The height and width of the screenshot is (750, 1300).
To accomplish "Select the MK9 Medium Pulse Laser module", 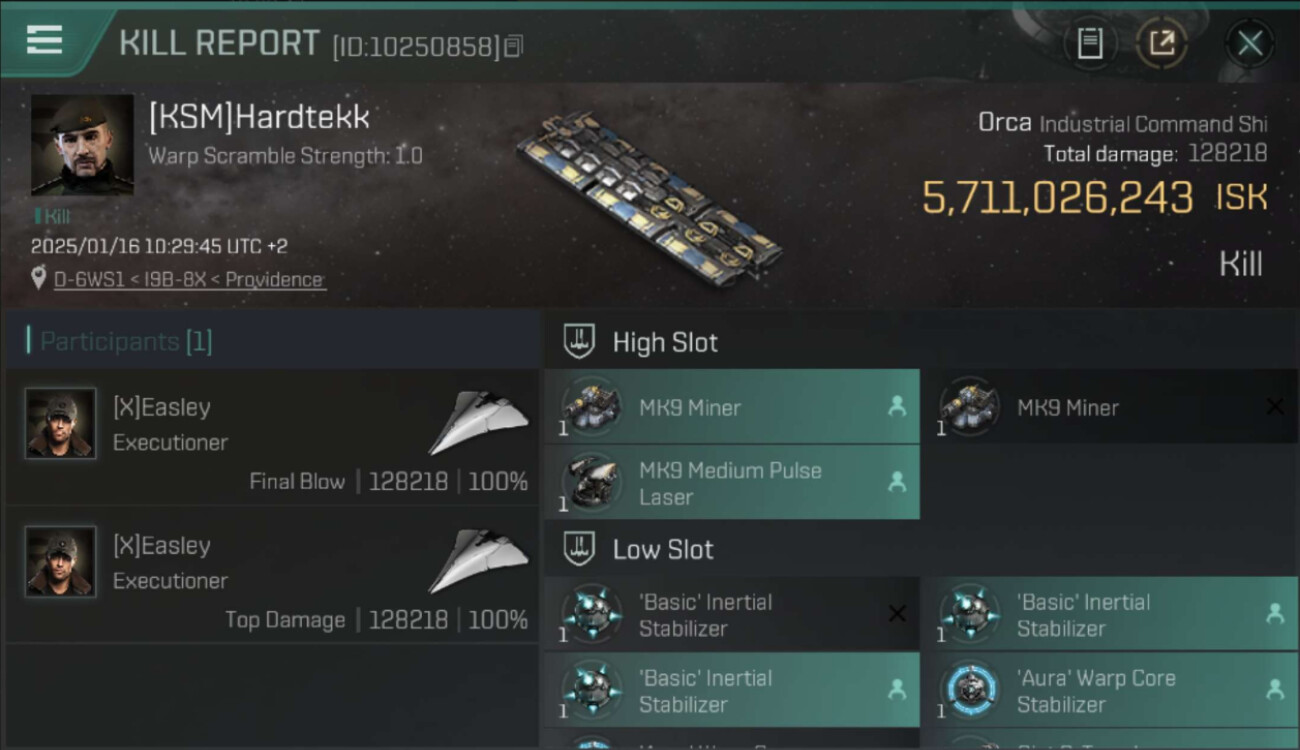I will [731, 483].
